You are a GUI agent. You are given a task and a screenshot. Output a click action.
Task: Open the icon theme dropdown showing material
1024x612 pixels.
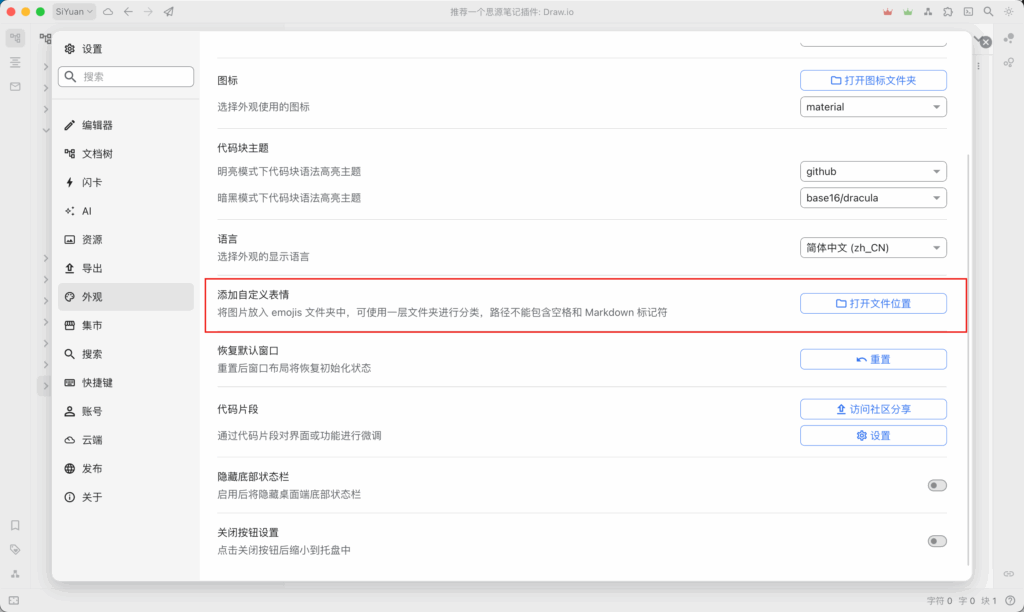click(x=873, y=107)
